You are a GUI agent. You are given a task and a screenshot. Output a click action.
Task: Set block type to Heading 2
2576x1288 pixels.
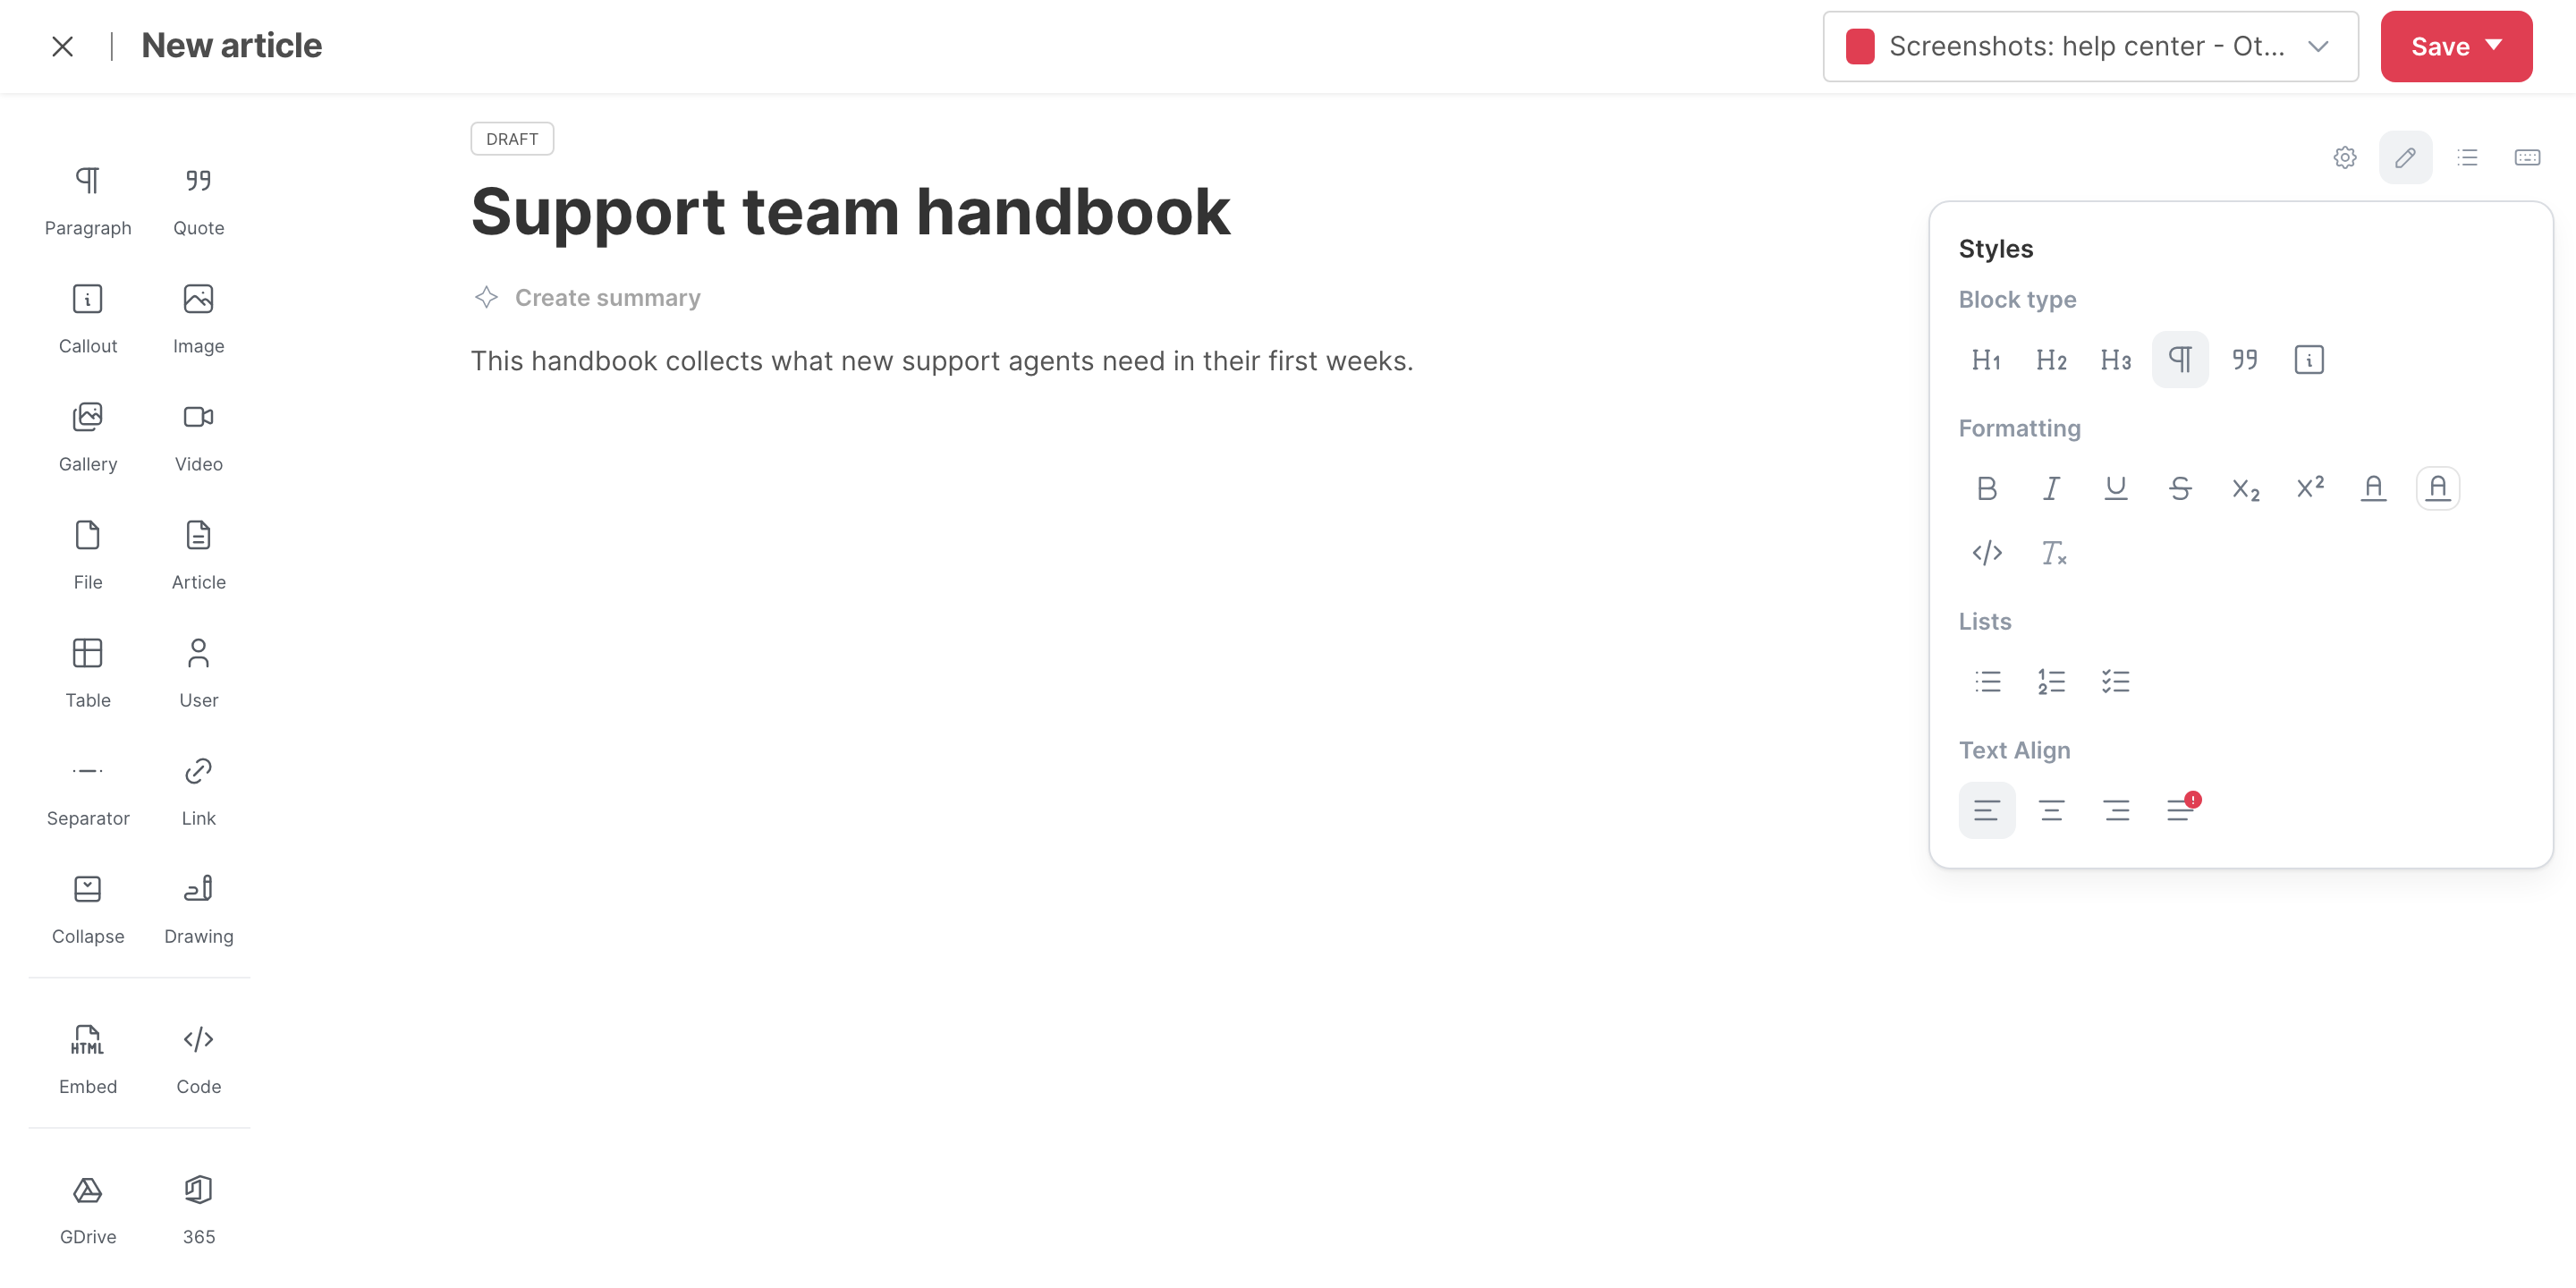click(x=2051, y=360)
